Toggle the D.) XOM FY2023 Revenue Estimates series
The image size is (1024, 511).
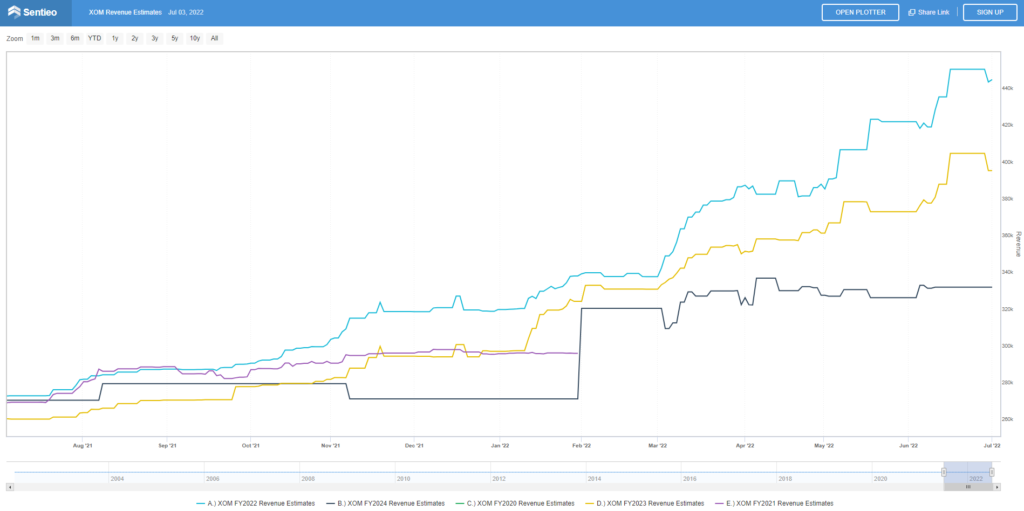click(645, 503)
